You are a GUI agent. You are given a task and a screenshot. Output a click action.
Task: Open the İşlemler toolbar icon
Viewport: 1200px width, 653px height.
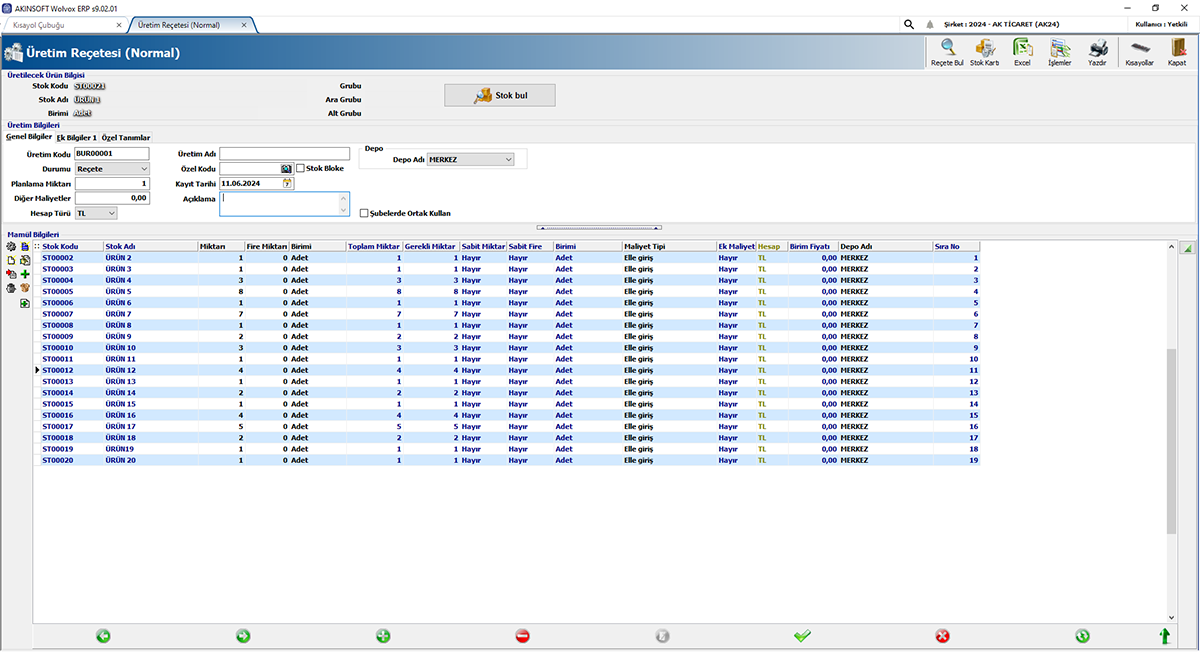(1061, 52)
